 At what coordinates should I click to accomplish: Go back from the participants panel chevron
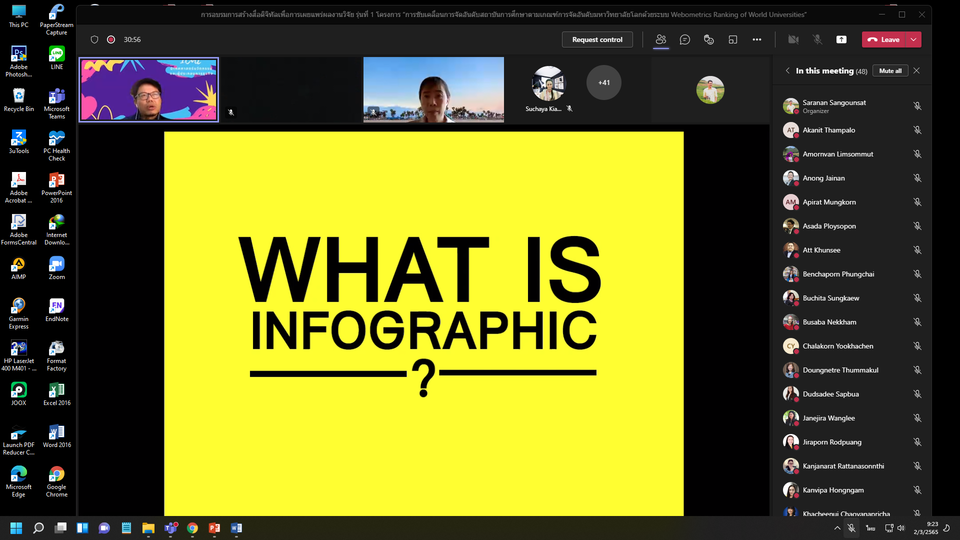point(787,70)
